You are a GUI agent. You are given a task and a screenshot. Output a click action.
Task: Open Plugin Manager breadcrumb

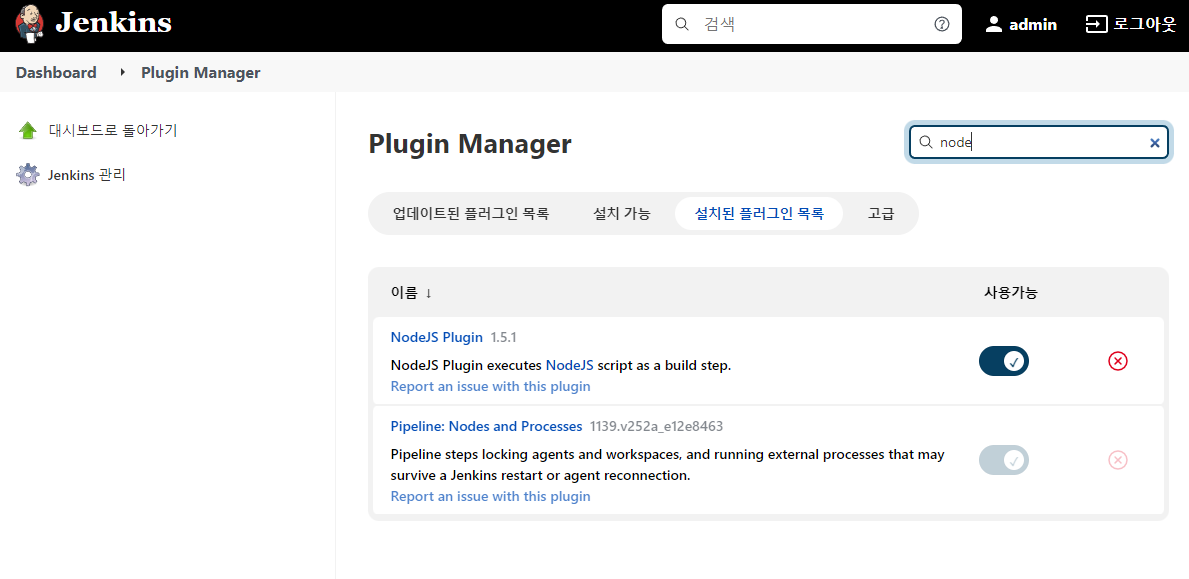pos(201,73)
